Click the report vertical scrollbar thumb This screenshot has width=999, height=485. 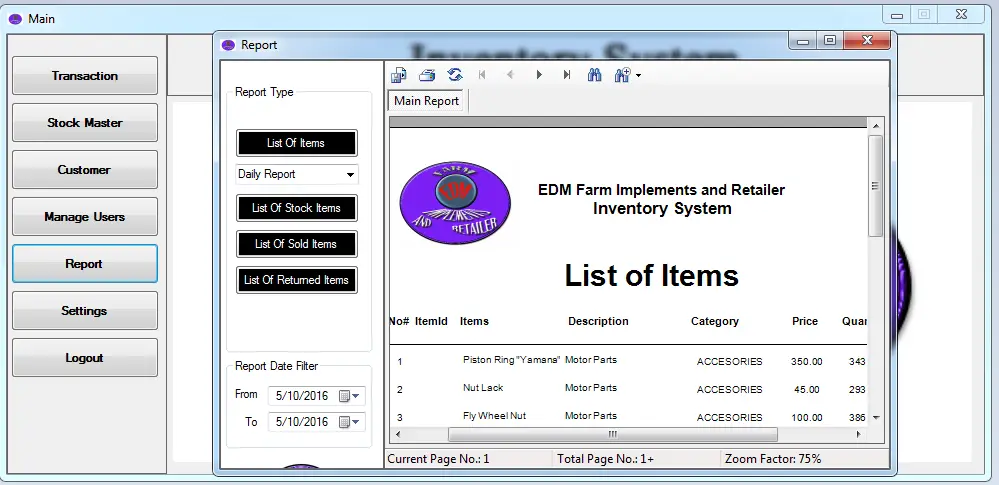click(875, 185)
